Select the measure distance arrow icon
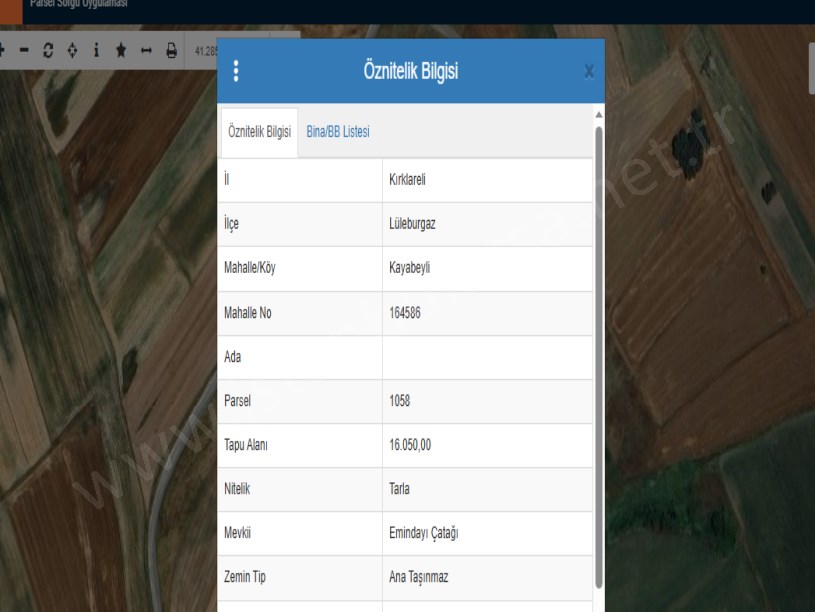The height and width of the screenshot is (612, 815). 145,51
